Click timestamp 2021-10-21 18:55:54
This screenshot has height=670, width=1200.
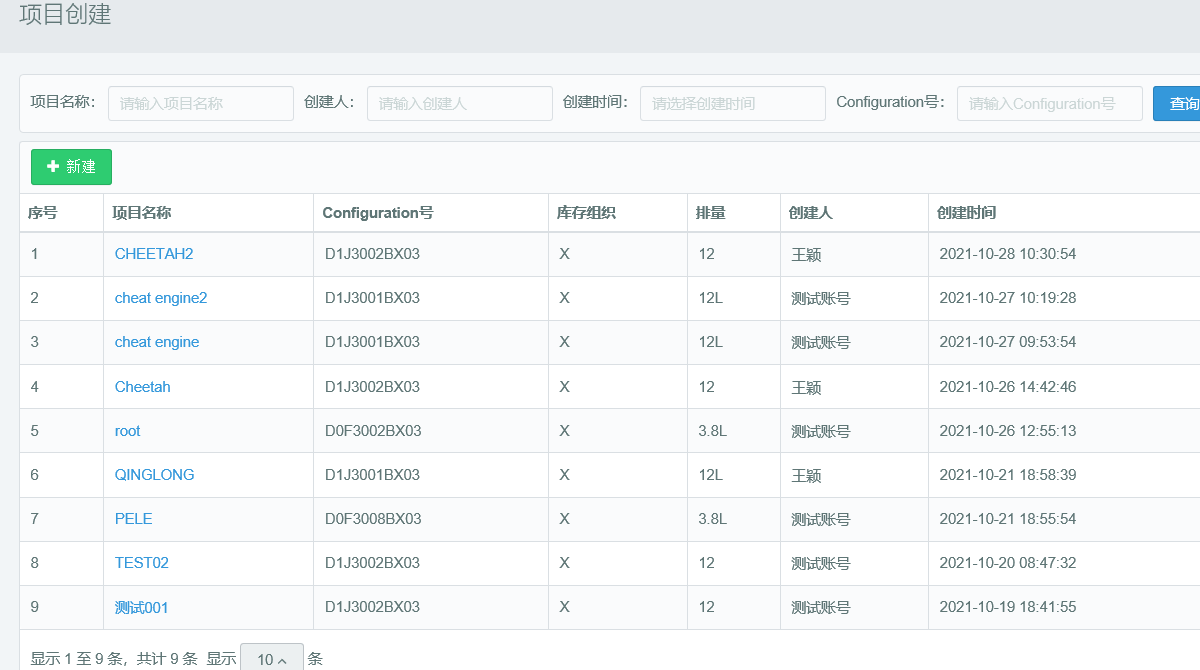(x=1008, y=519)
